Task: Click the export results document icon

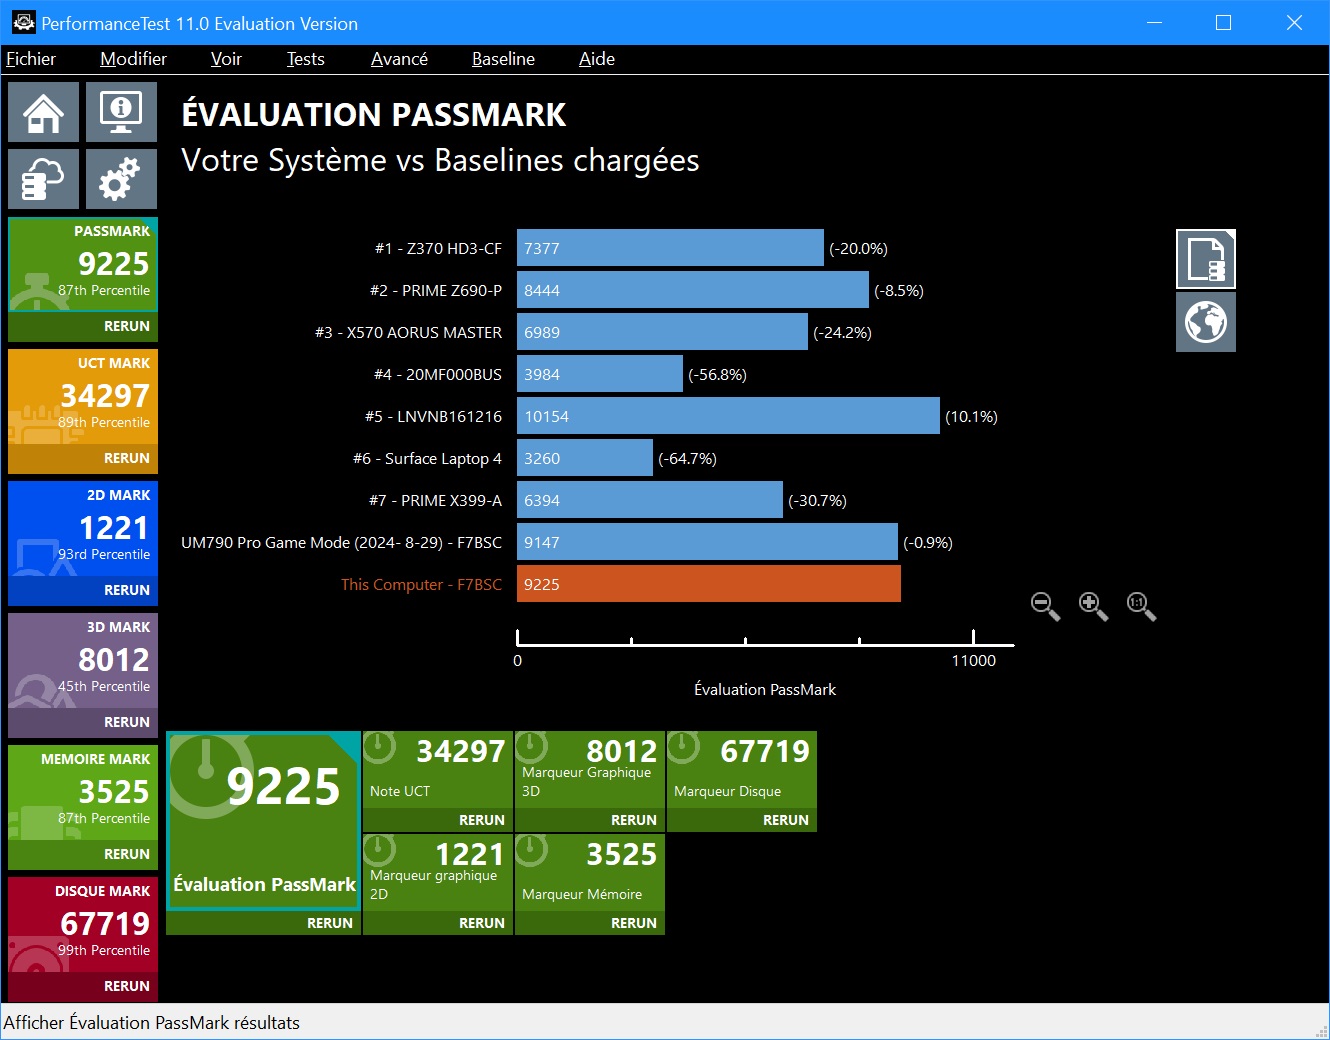Action: click(1205, 259)
